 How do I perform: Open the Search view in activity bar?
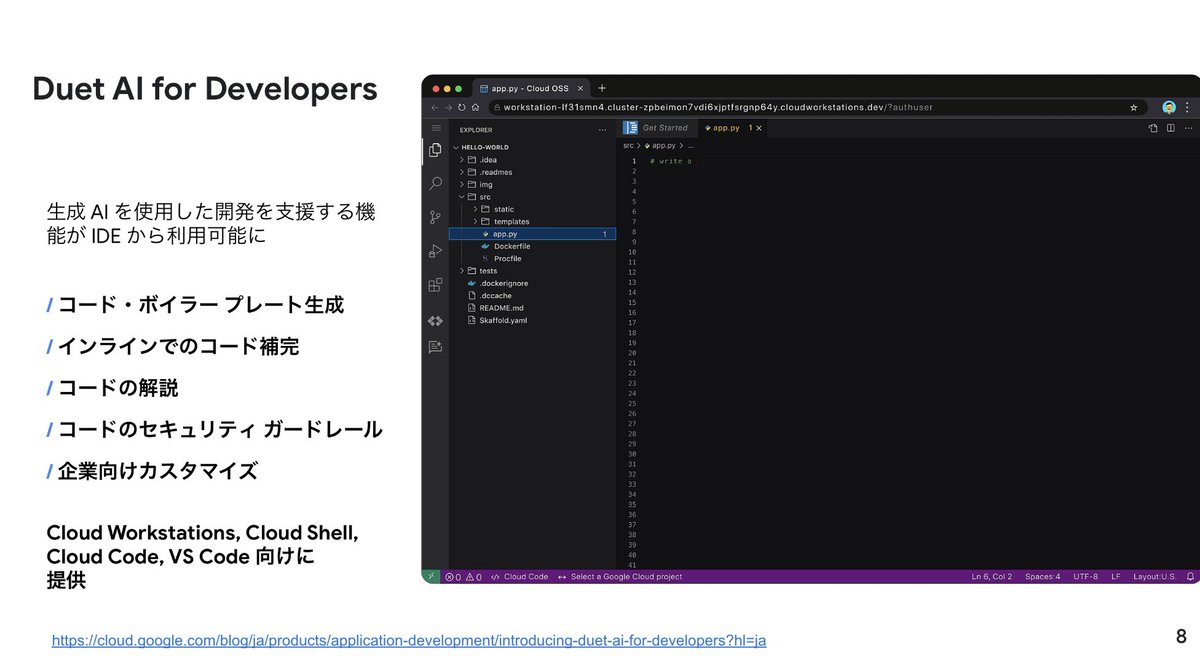[x=435, y=184]
